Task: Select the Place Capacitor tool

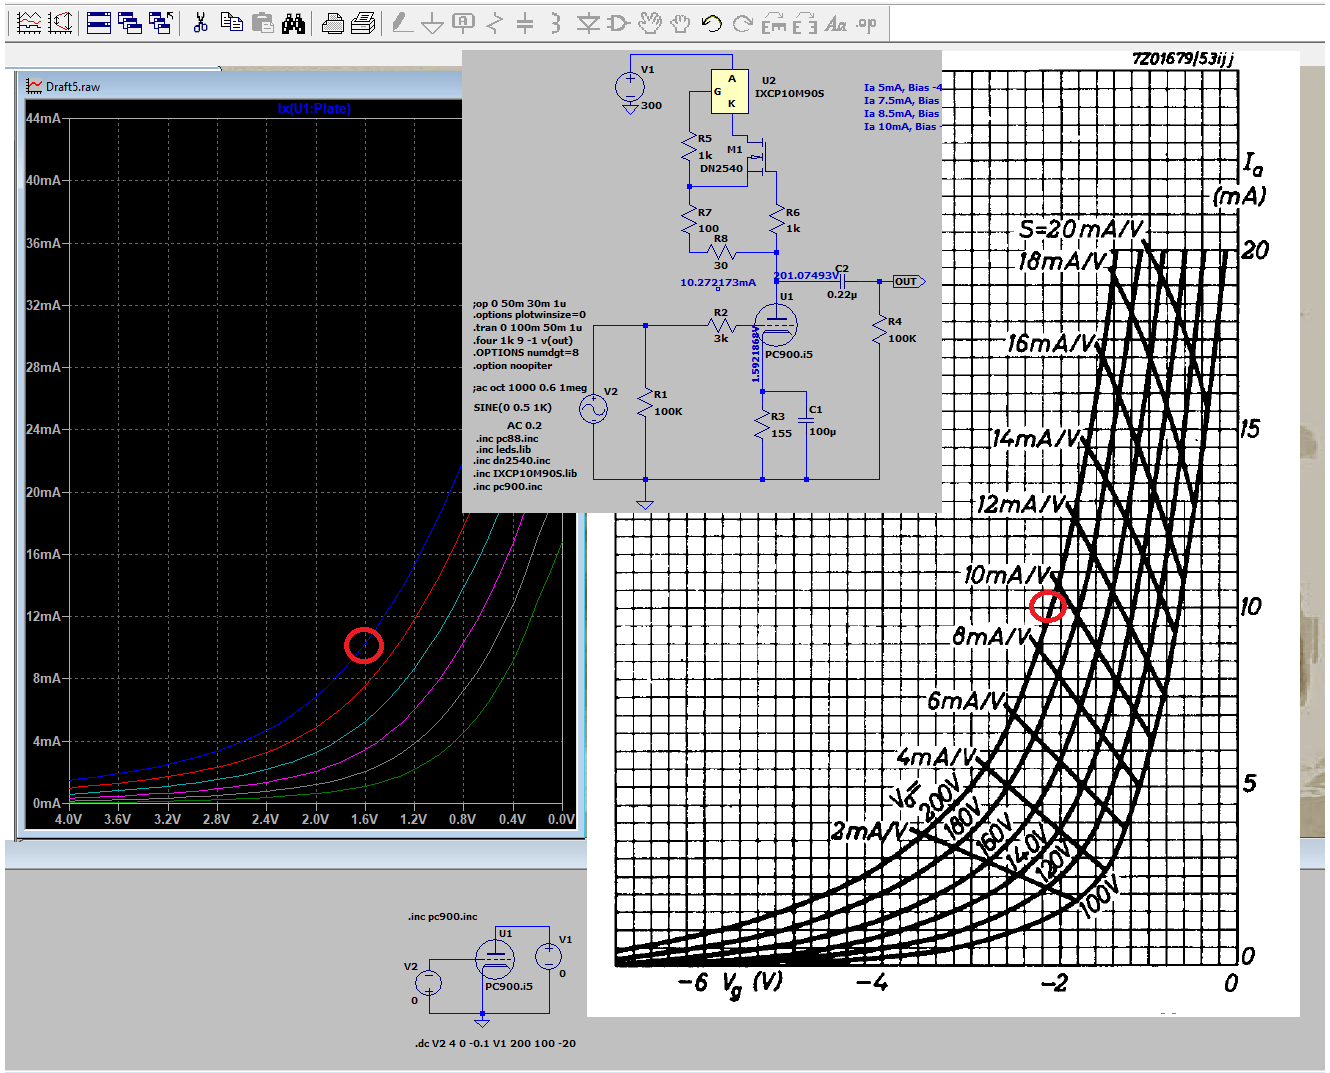Action: [525, 22]
